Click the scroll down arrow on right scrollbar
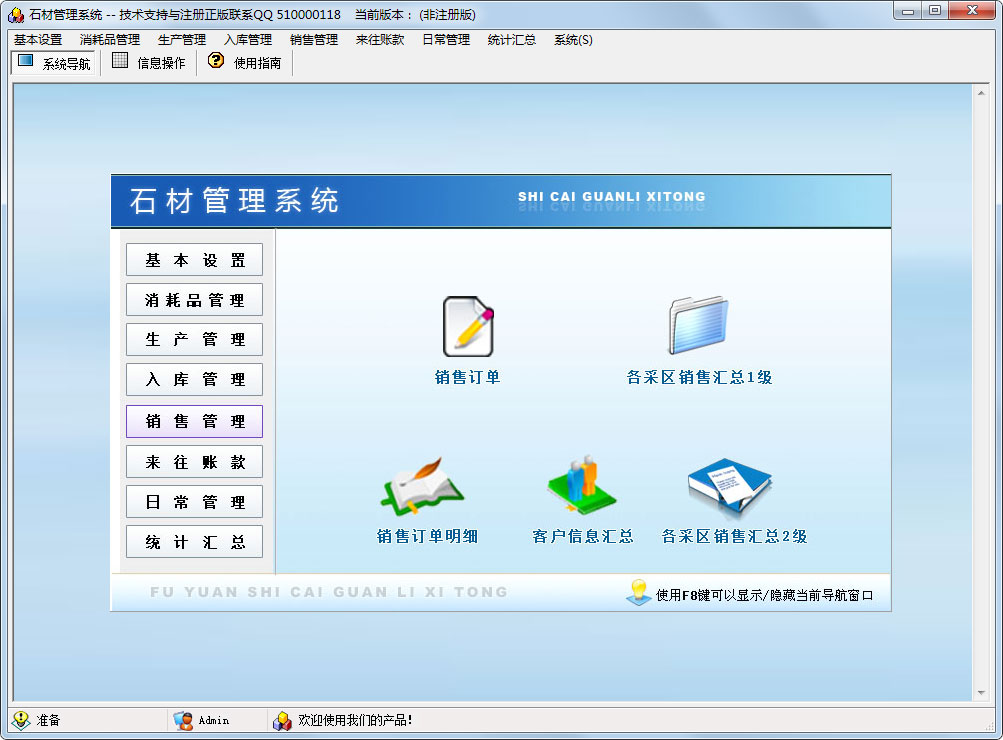Image resolution: width=1003 pixels, height=740 pixels. (980, 693)
